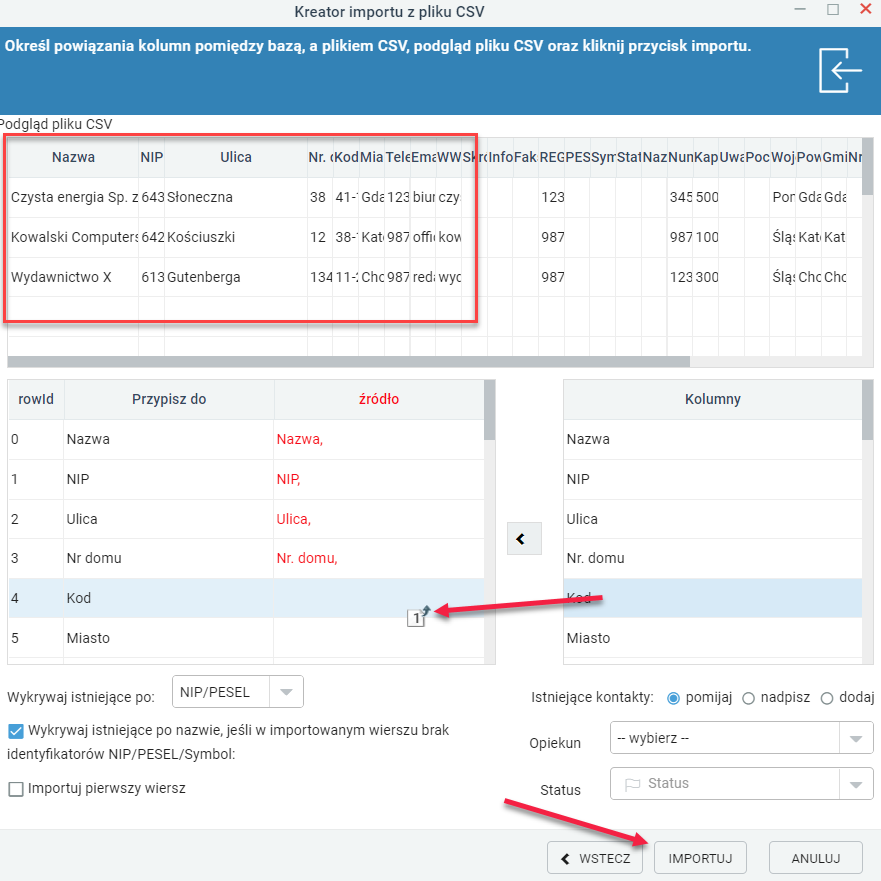Click the left arrow assign button
Viewport: 881px width, 881px height.
[524, 539]
